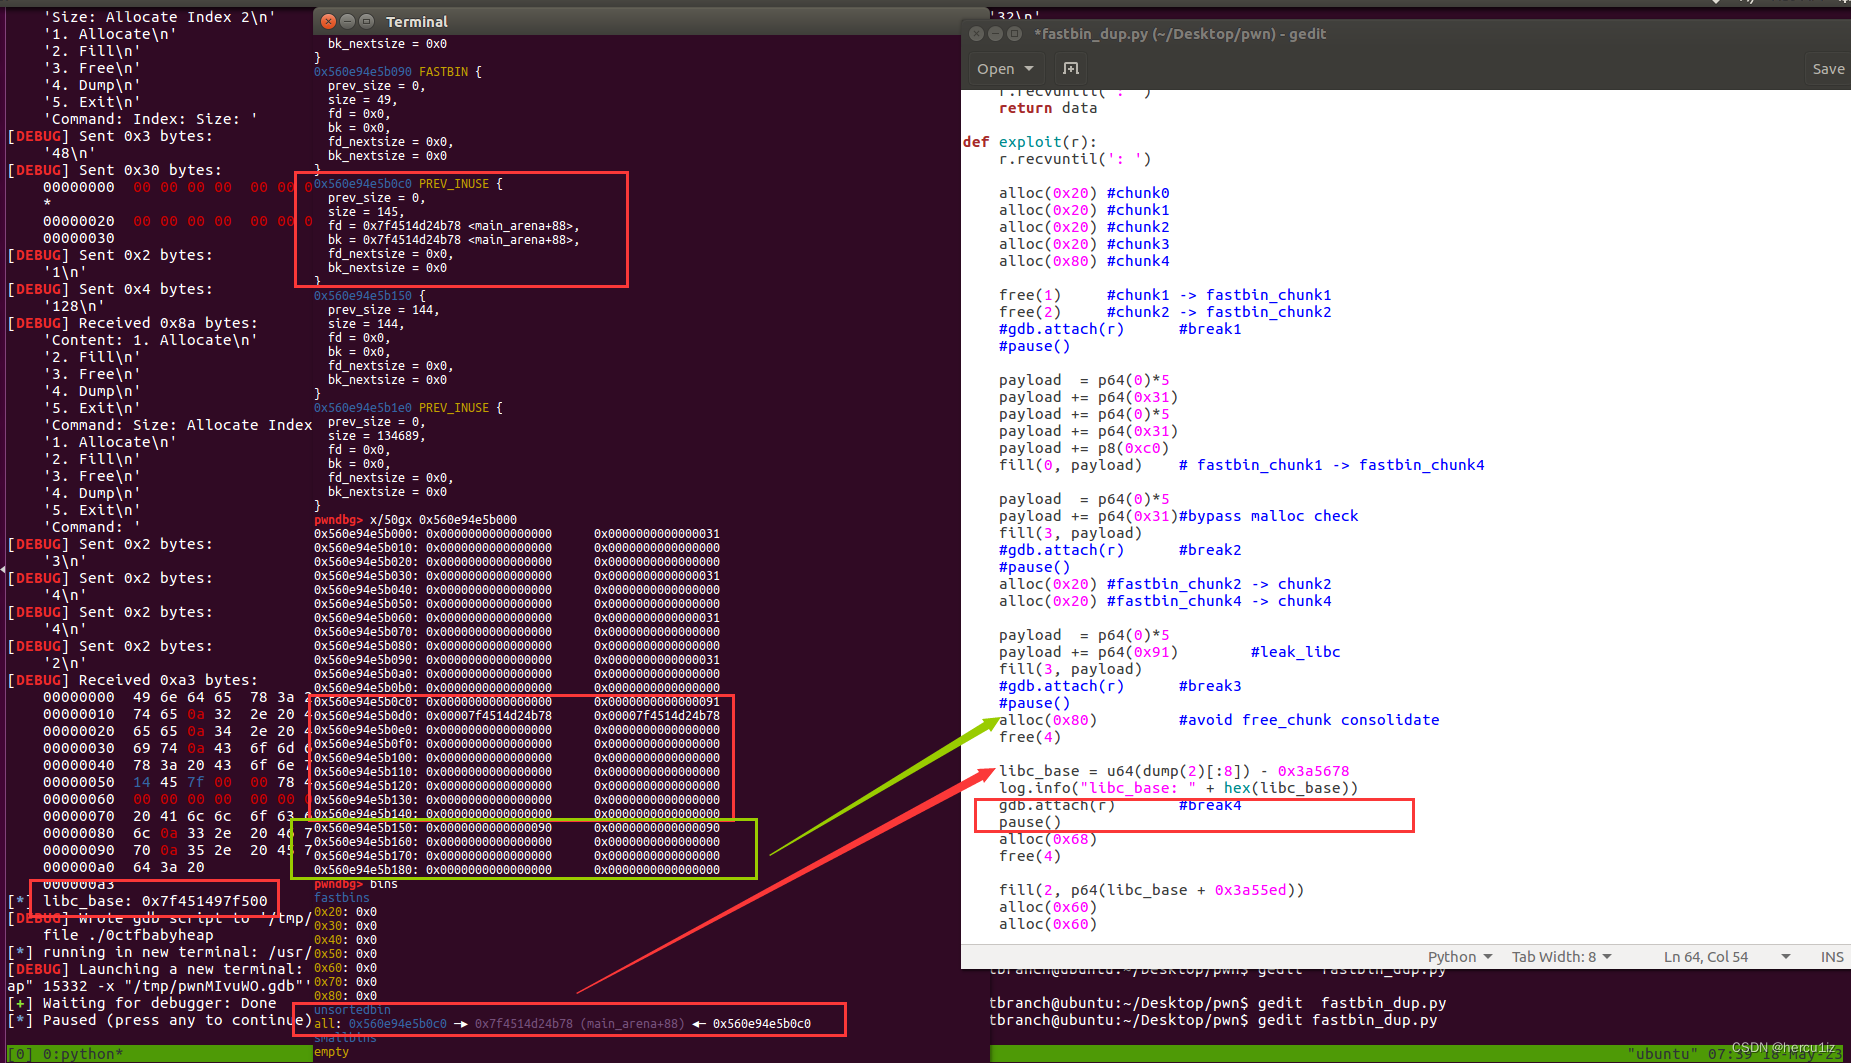The image size is (1851, 1063).
Task: Click the alloc(0x80) #chunk4 line
Action: click(x=1083, y=261)
